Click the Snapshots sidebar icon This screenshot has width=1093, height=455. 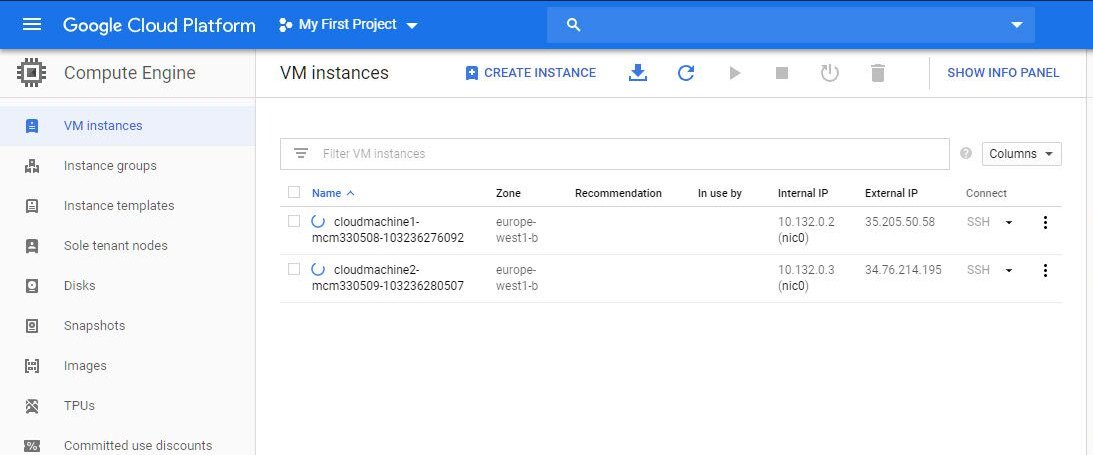pyautogui.click(x=31, y=325)
